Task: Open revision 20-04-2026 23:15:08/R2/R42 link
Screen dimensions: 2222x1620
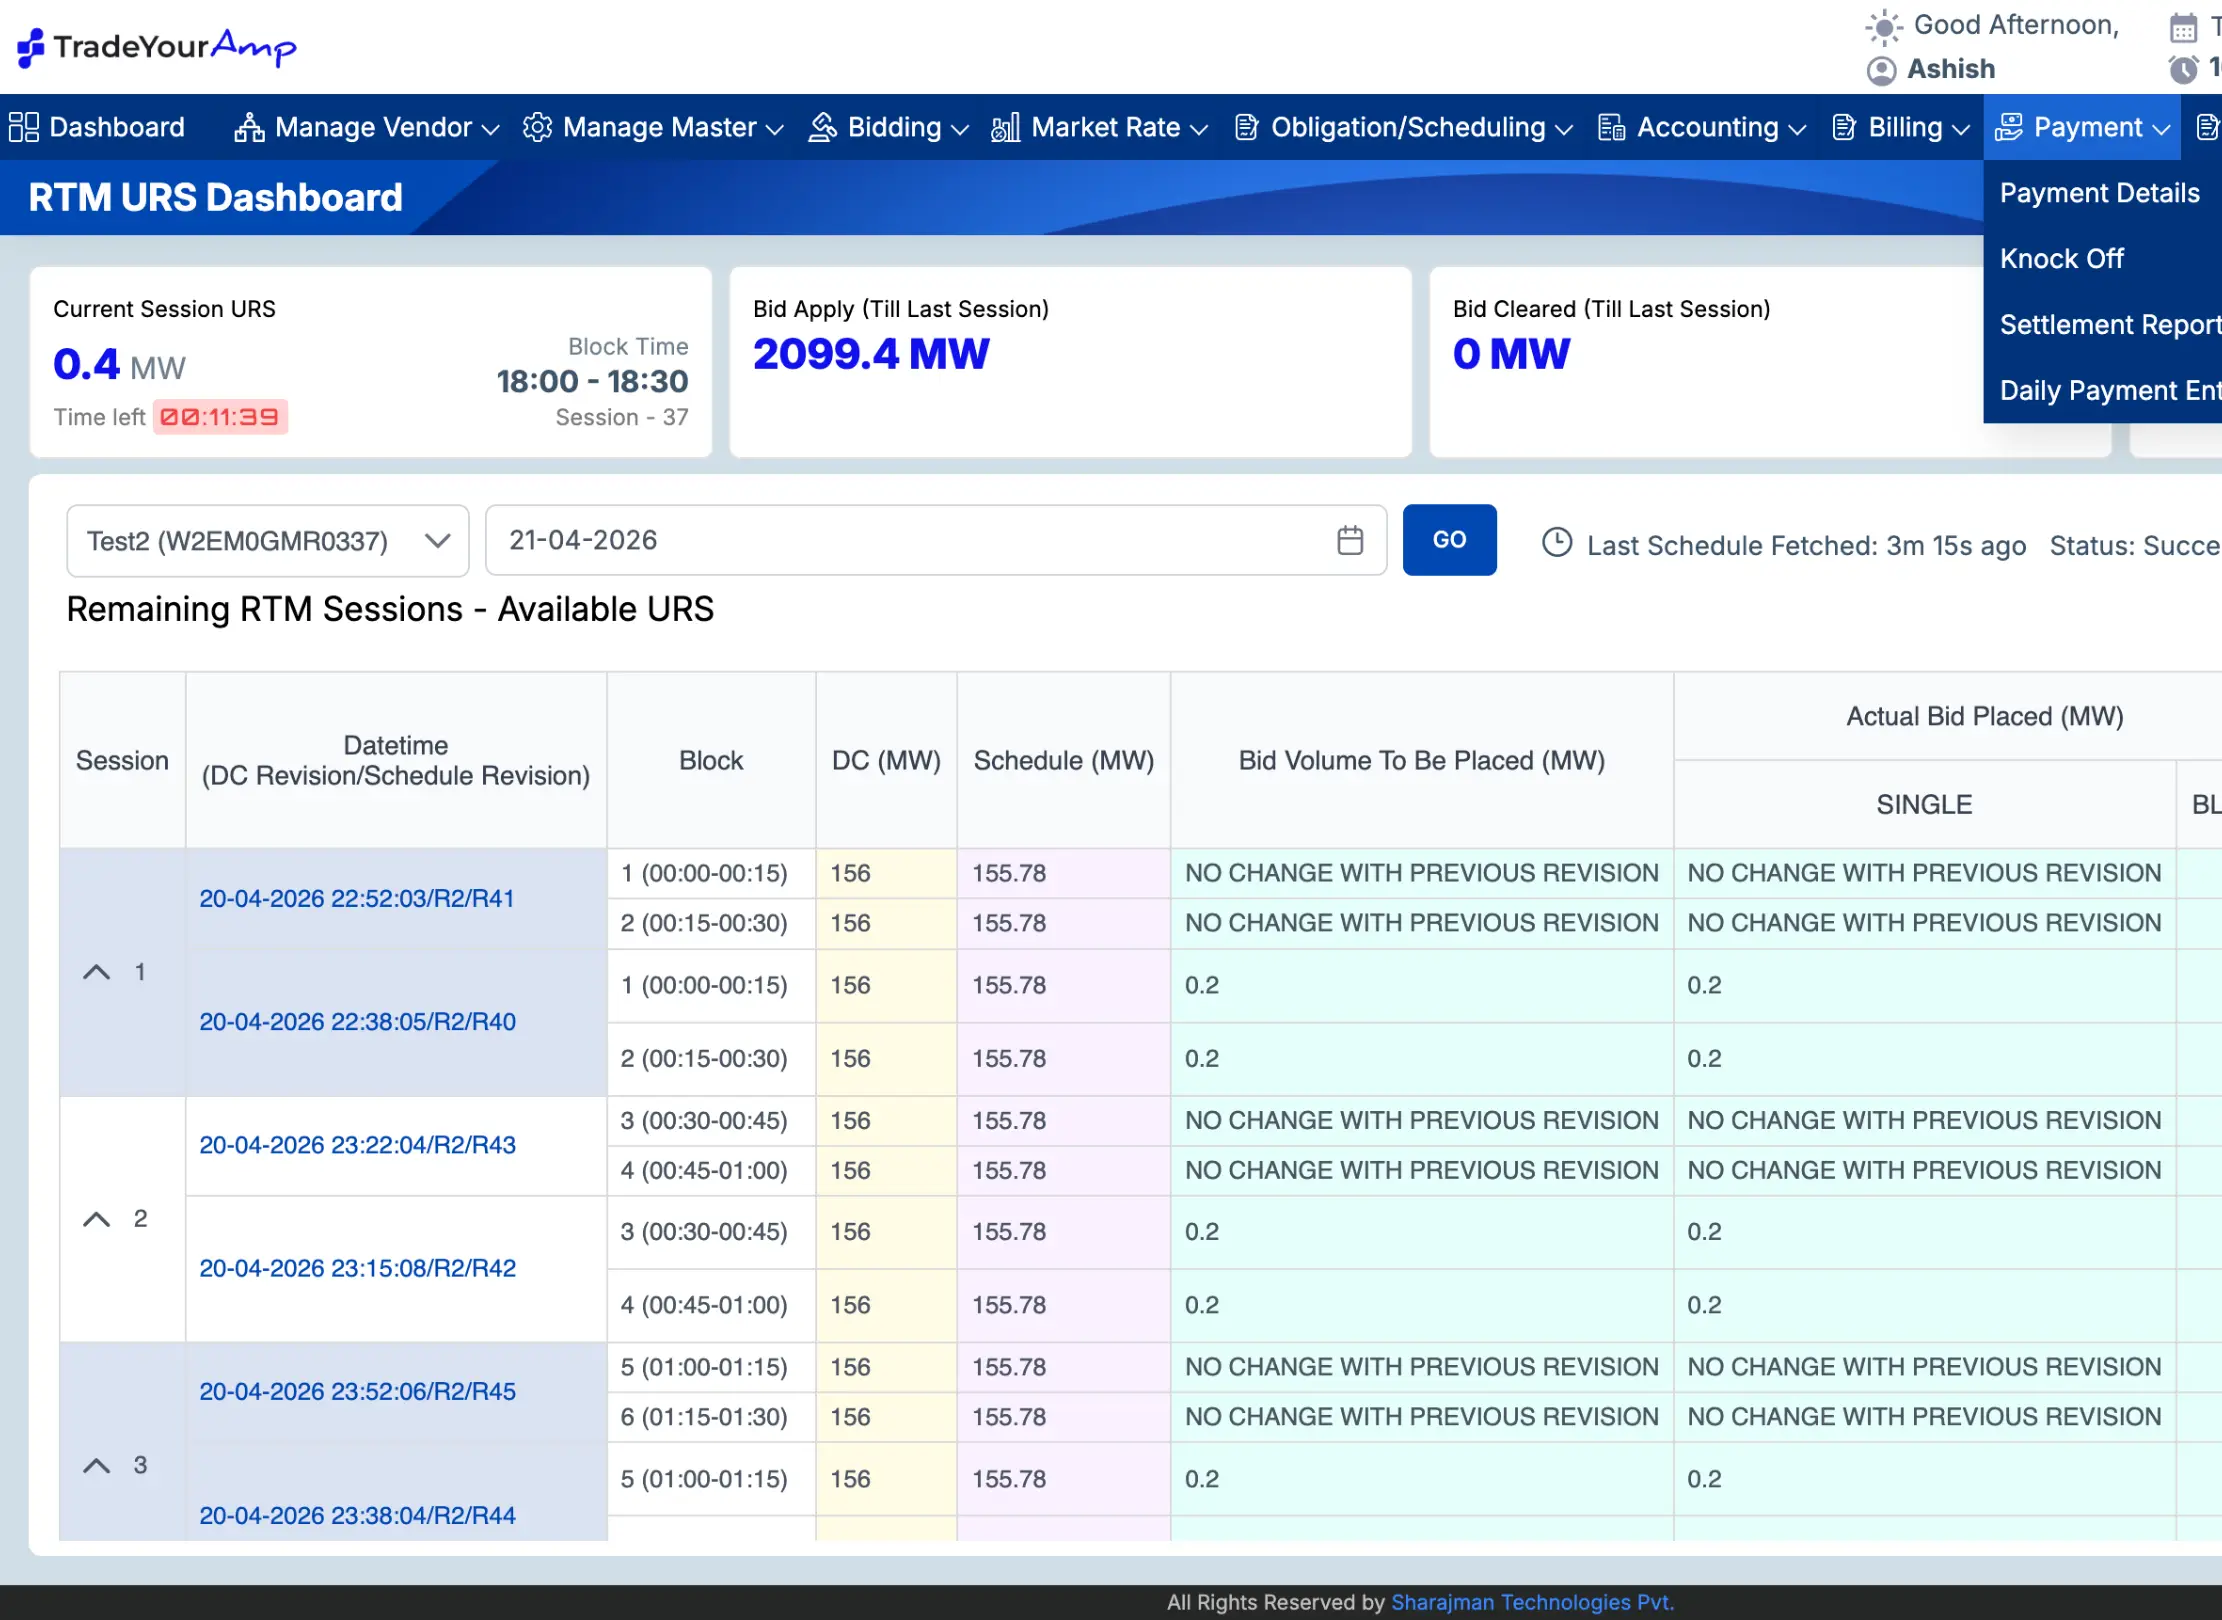Action: 357,1268
